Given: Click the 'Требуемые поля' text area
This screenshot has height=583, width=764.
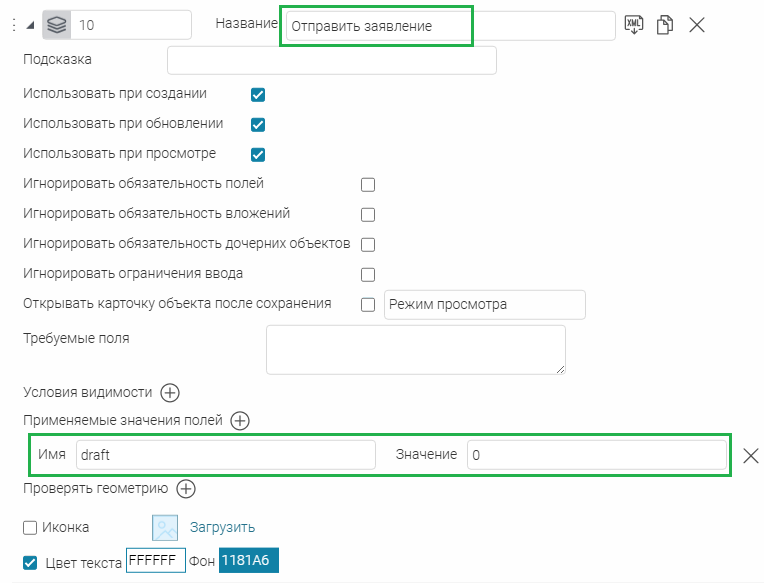Looking at the screenshot, I should (x=415, y=349).
